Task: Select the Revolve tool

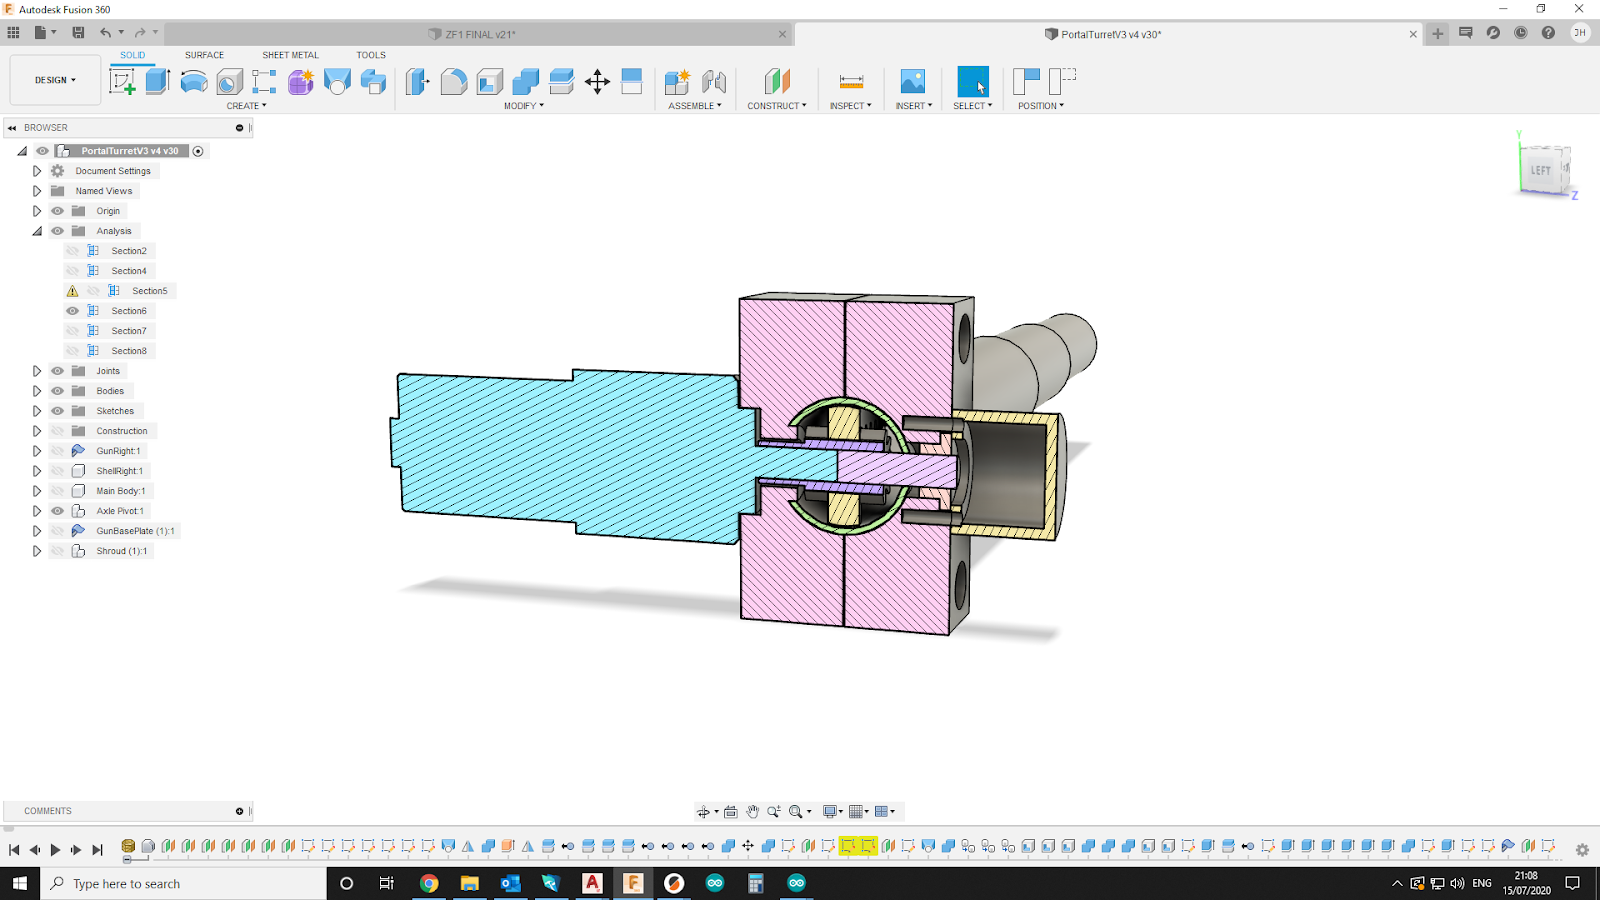Action: coord(194,82)
